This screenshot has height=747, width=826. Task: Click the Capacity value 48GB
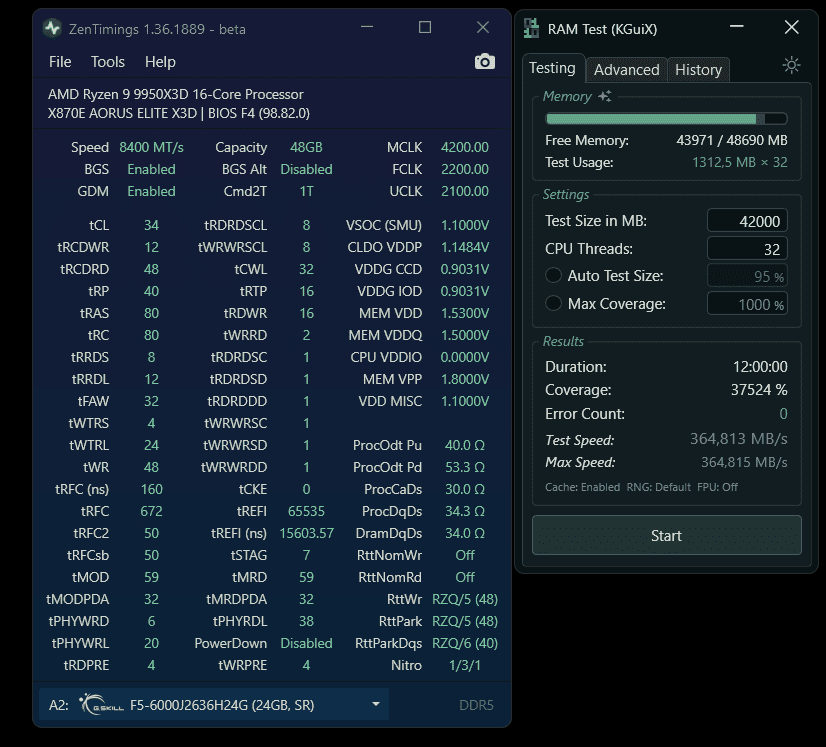point(306,148)
